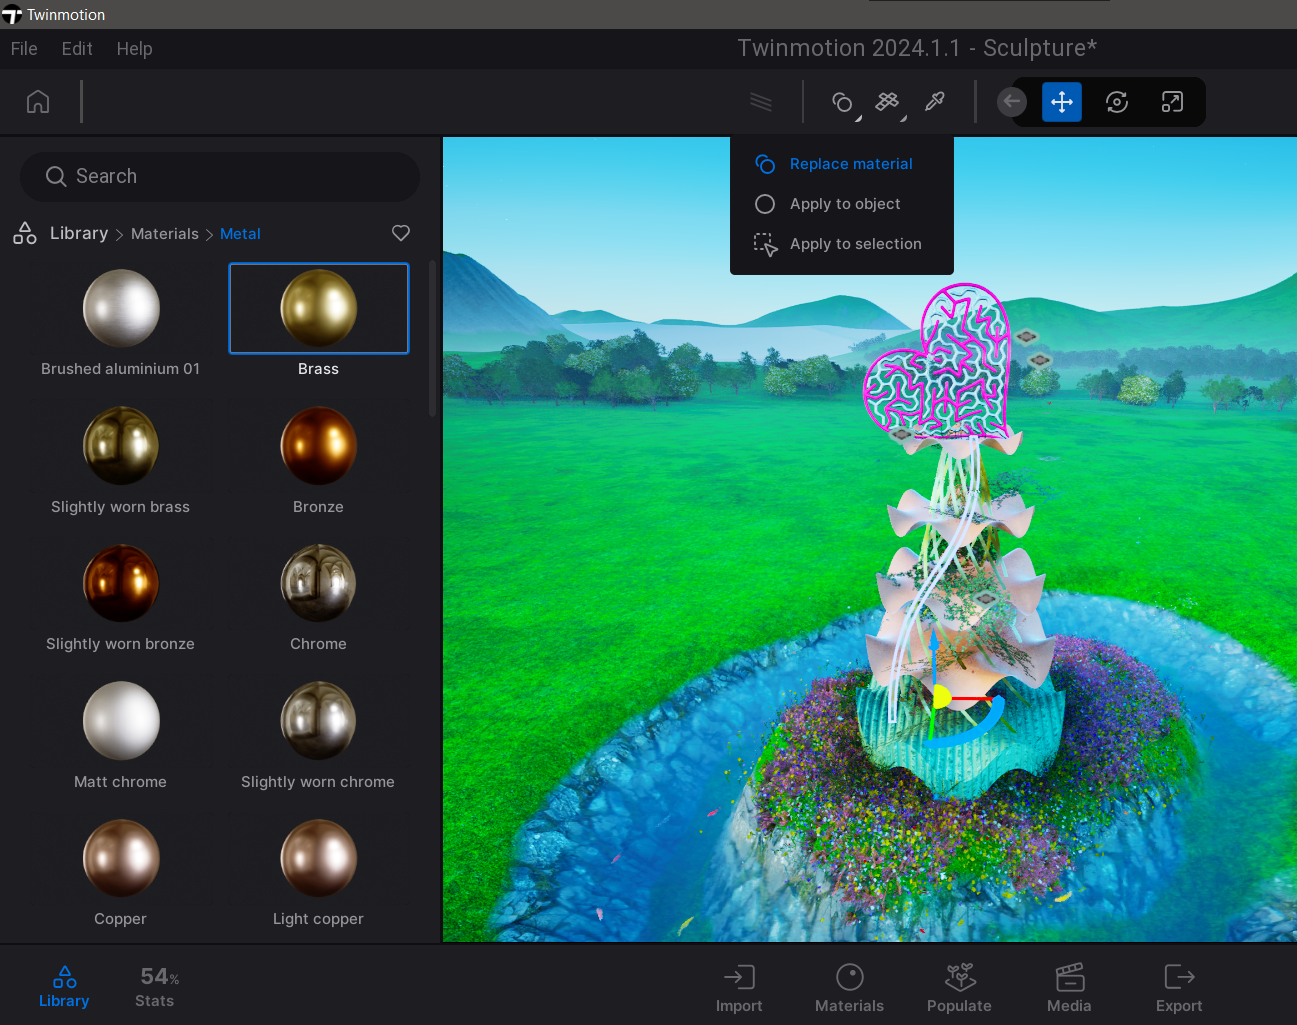
Task: Select the Brass material sphere
Action: [x=319, y=308]
